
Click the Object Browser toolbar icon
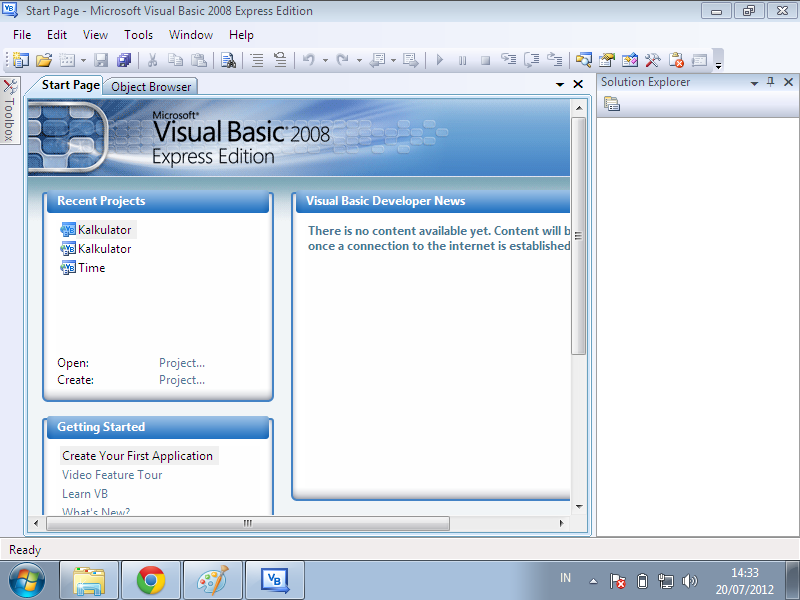630,60
